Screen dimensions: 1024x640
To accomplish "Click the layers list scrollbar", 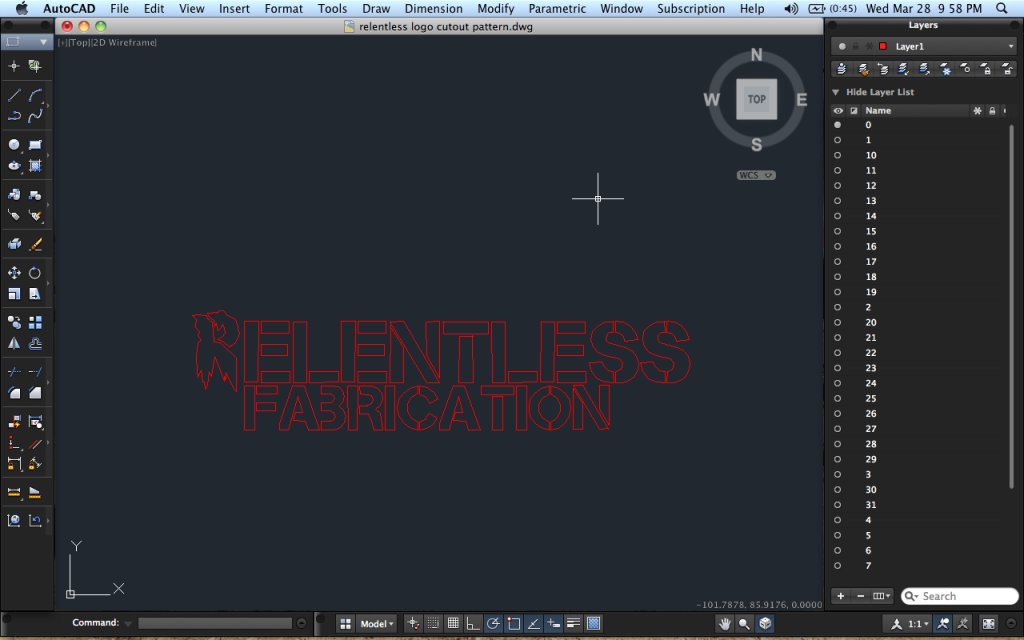I will [1012, 307].
